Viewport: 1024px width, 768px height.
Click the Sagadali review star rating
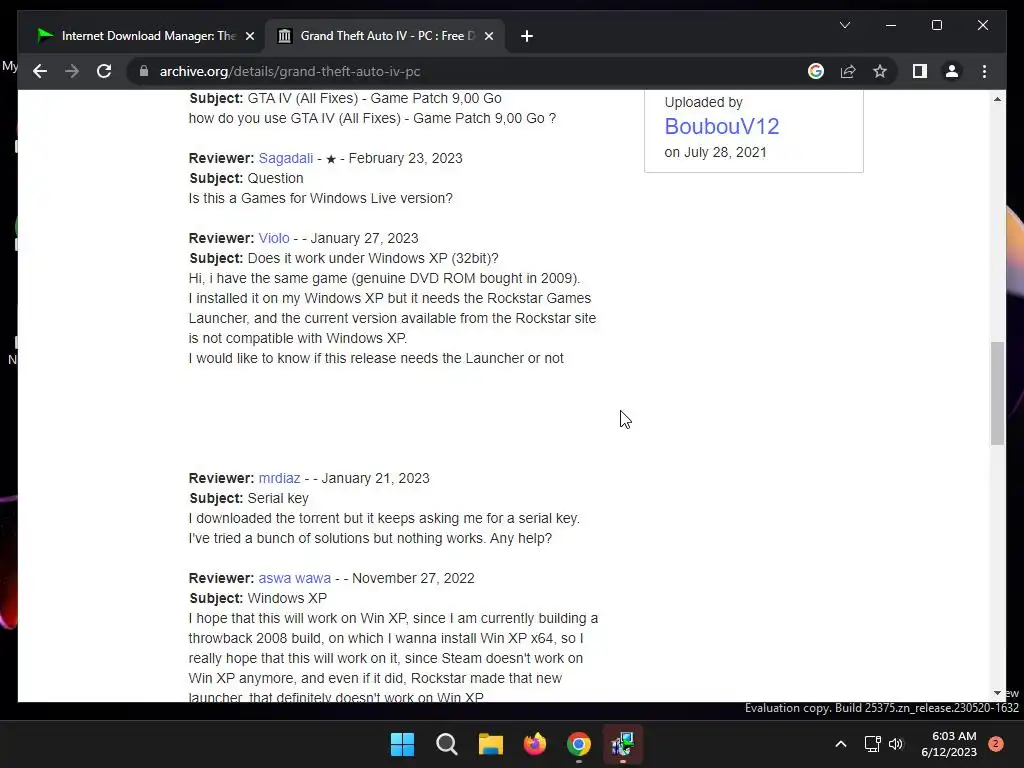pos(330,159)
